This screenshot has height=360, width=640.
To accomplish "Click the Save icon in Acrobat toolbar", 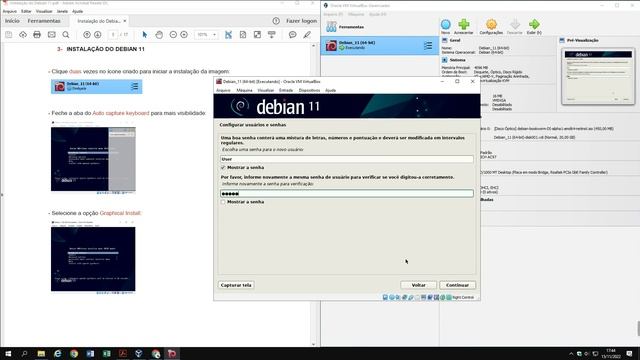I will [9, 35].
